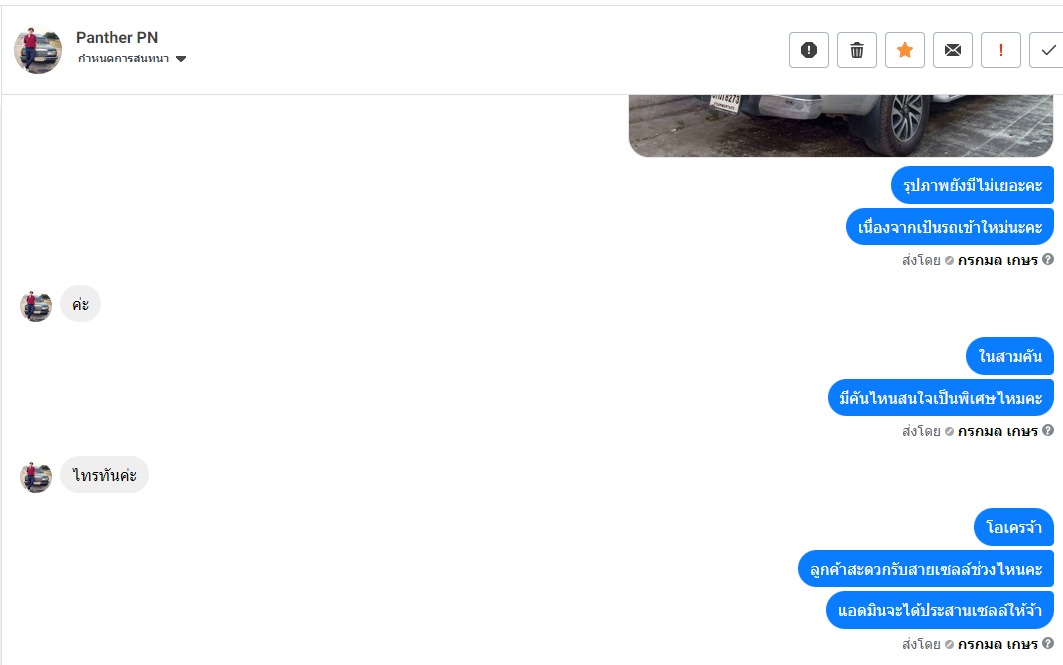
Task: Select the มีคันไหนสนใจเป็นพิเศษไหมคะ message bubble
Action: pyautogui.click(x=940, y=398)
